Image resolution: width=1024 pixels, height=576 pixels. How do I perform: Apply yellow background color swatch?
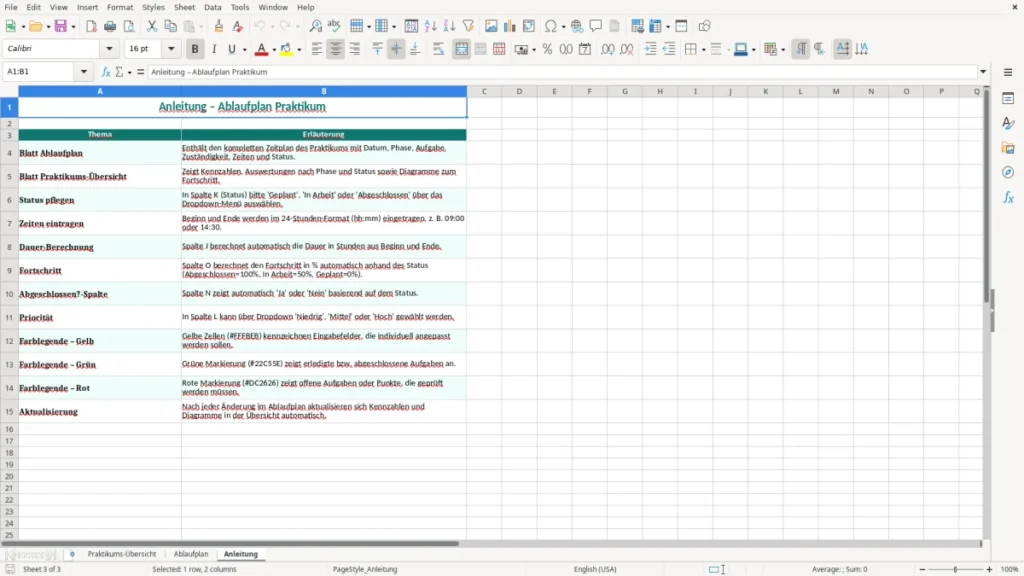click(286, 49)
